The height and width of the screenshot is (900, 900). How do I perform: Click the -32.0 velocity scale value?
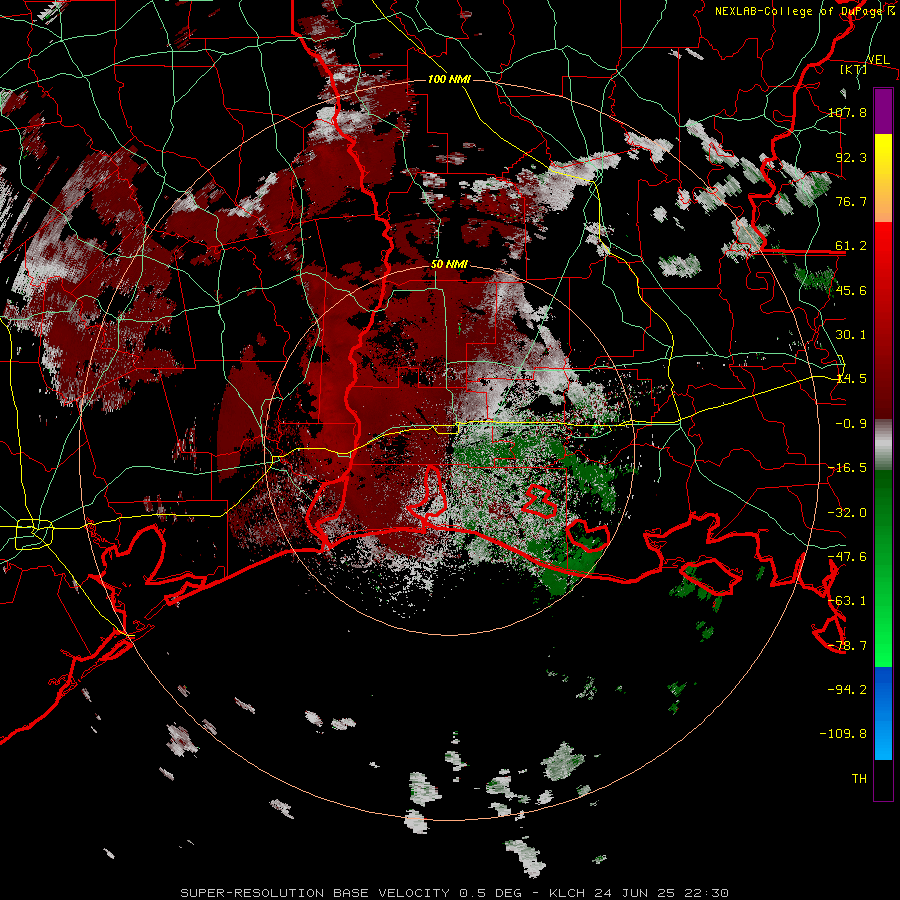847,513
